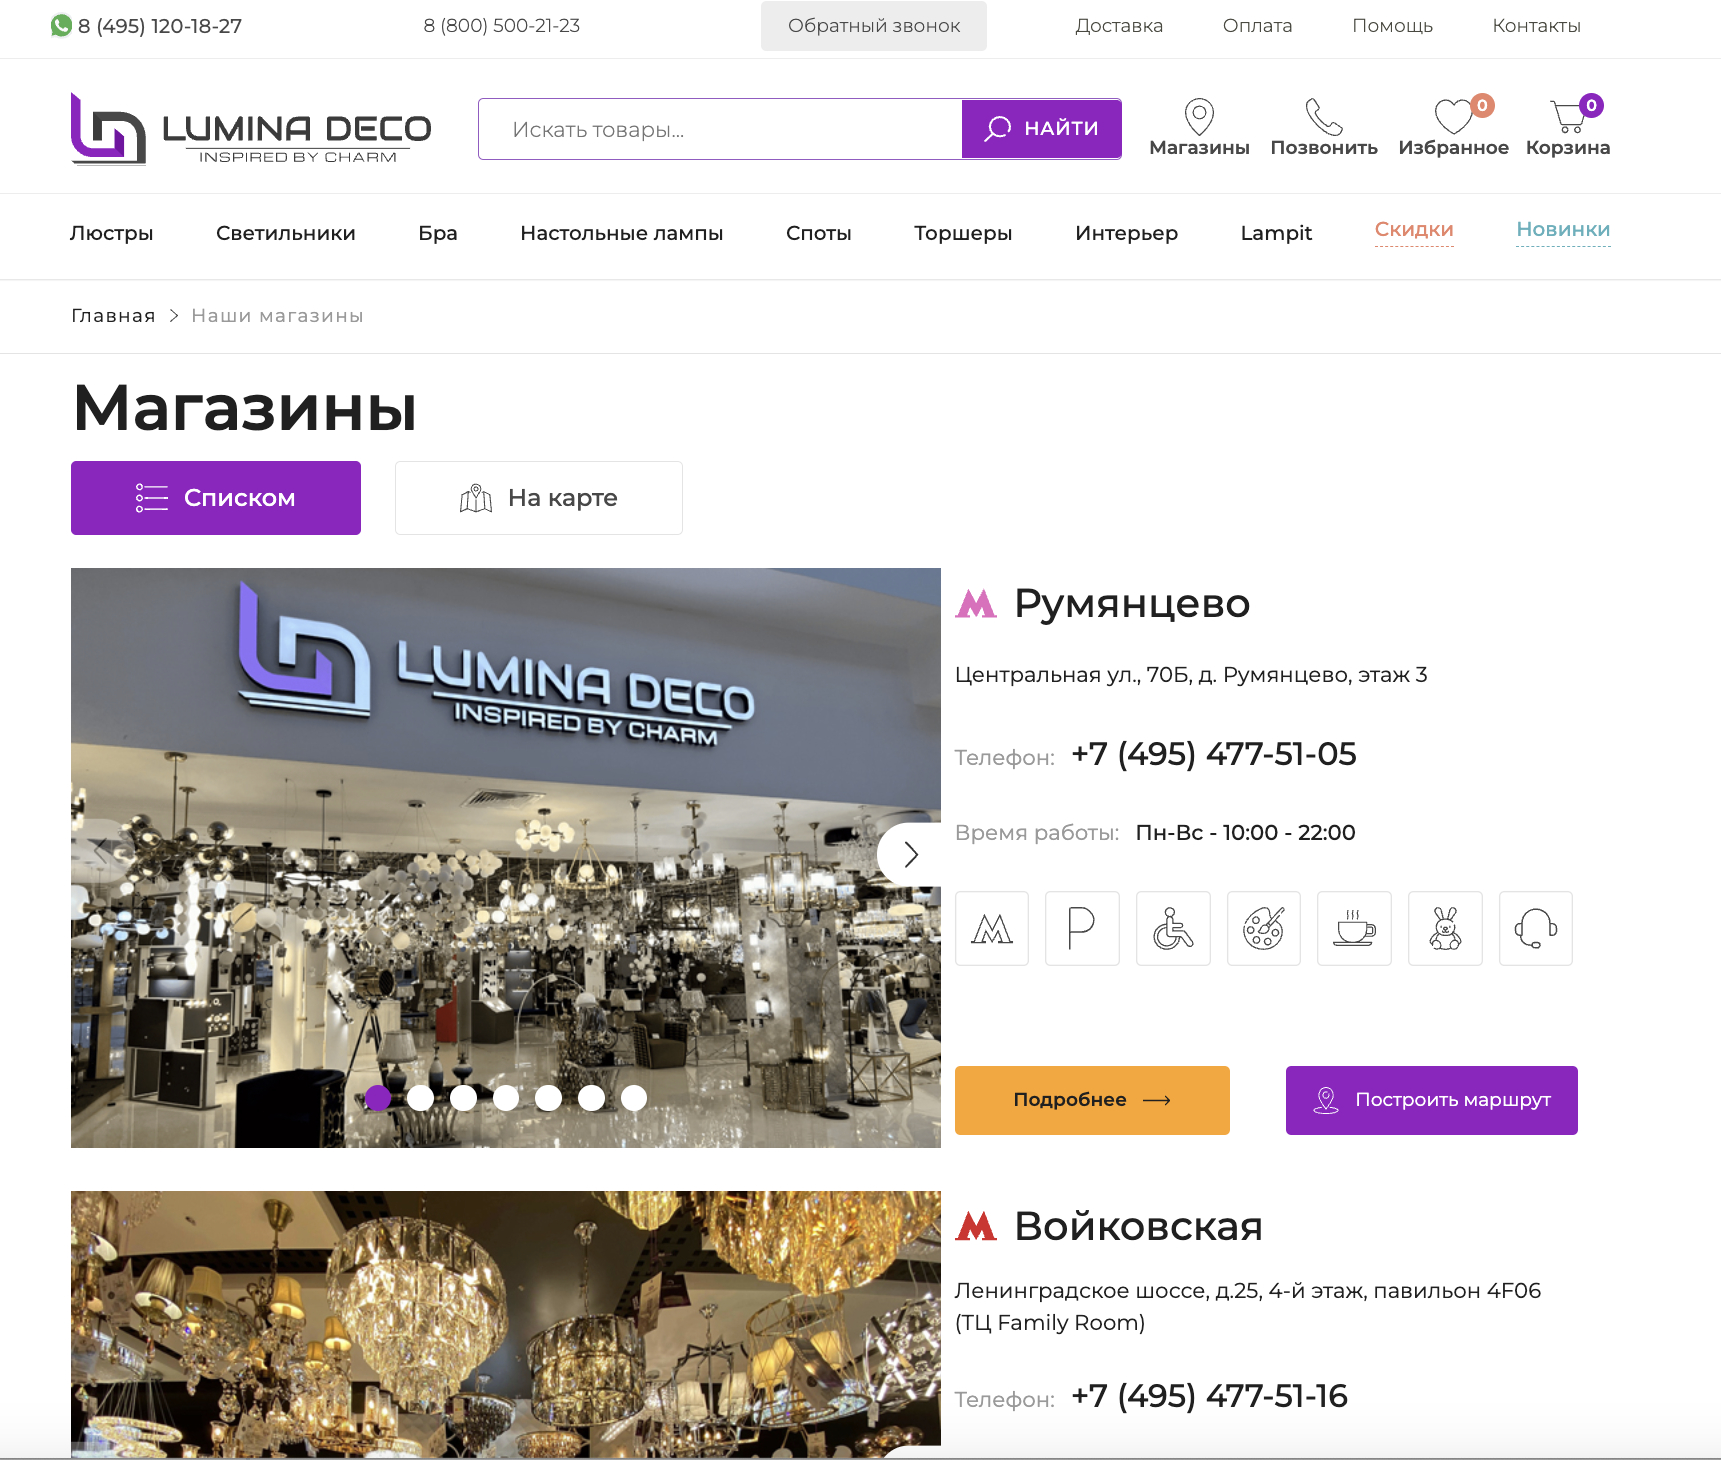Click the Войковская chandelier photo

coord(506,1324)
